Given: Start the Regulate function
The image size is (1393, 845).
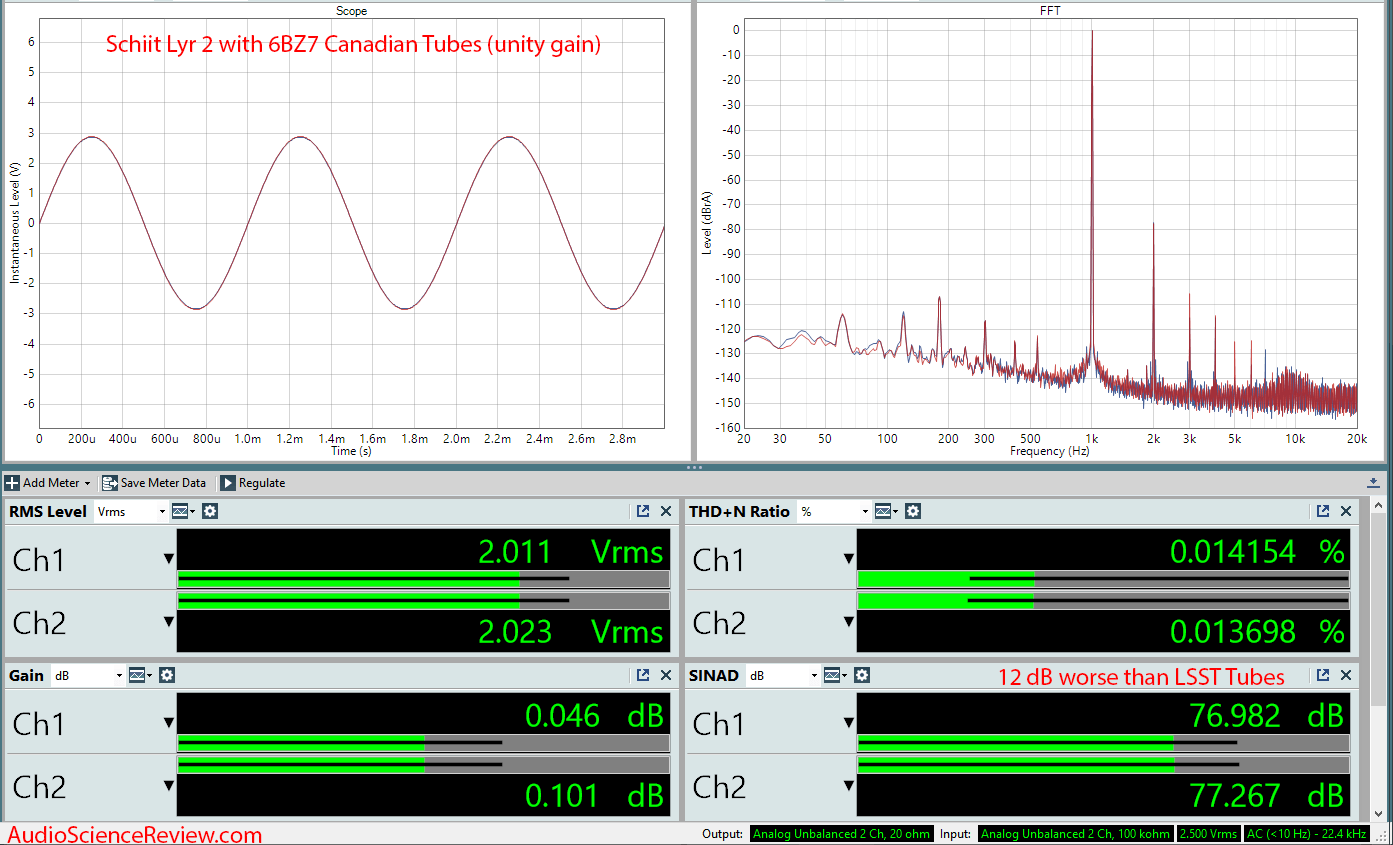Looking at the screenshot, I should coord(252,483).
